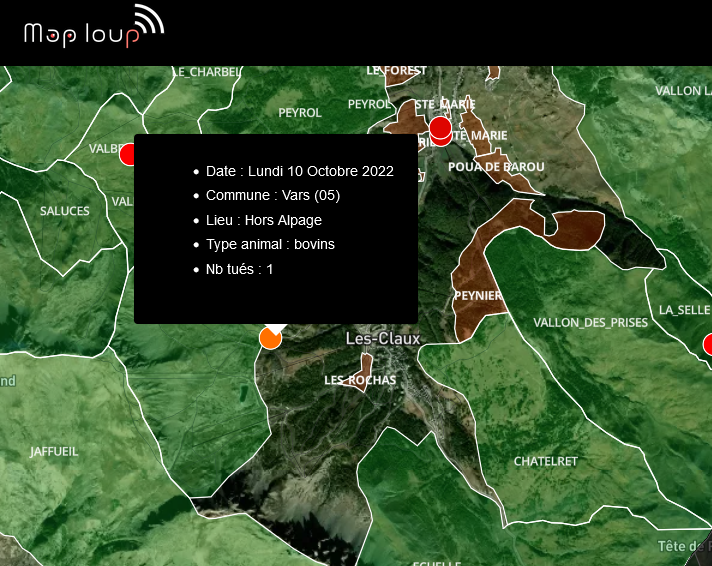Click the red marker near Valbelle label
The width and height of the screenshot is (712, 566).
128,154
